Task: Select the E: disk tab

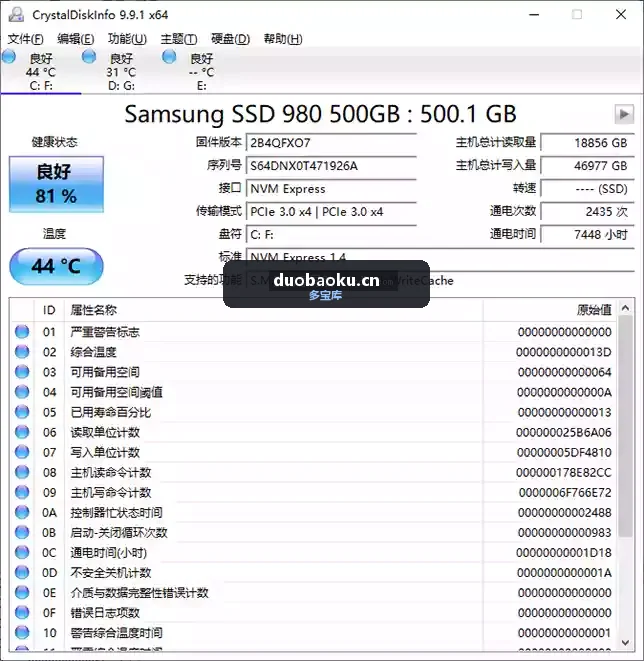Action: (x=201, y=72)
